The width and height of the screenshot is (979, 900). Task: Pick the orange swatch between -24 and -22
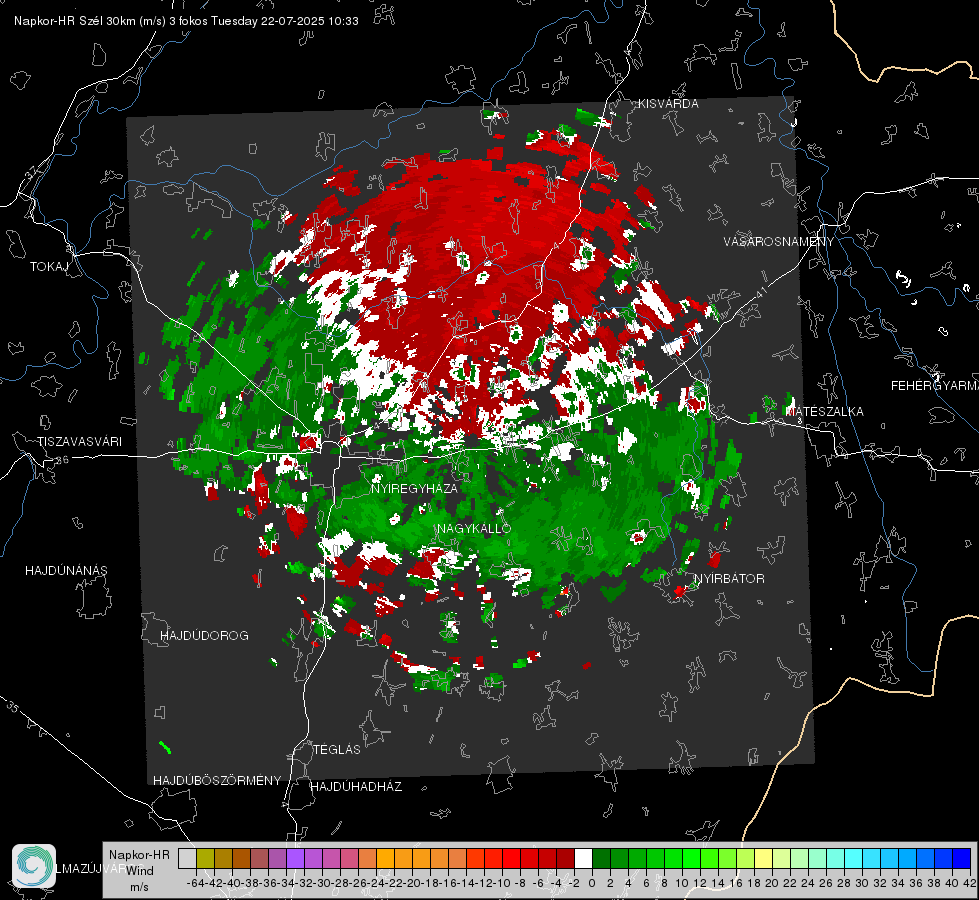385,858
